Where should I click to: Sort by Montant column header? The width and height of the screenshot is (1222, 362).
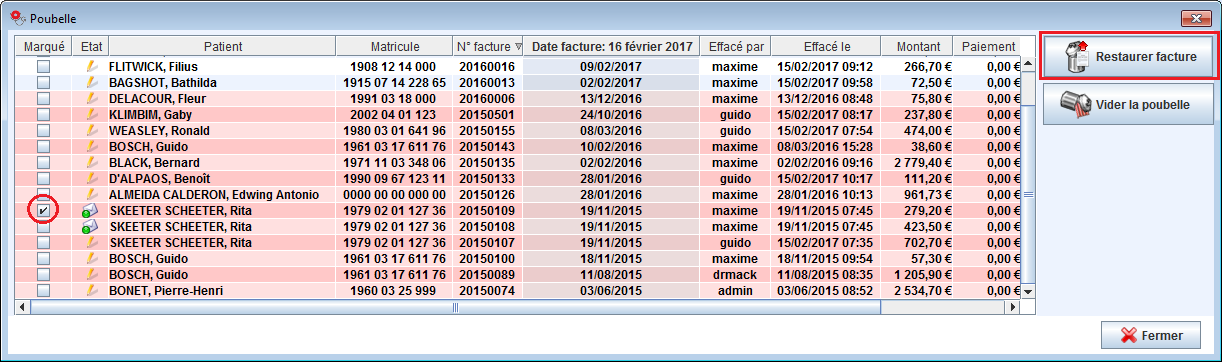click(916, 46)
